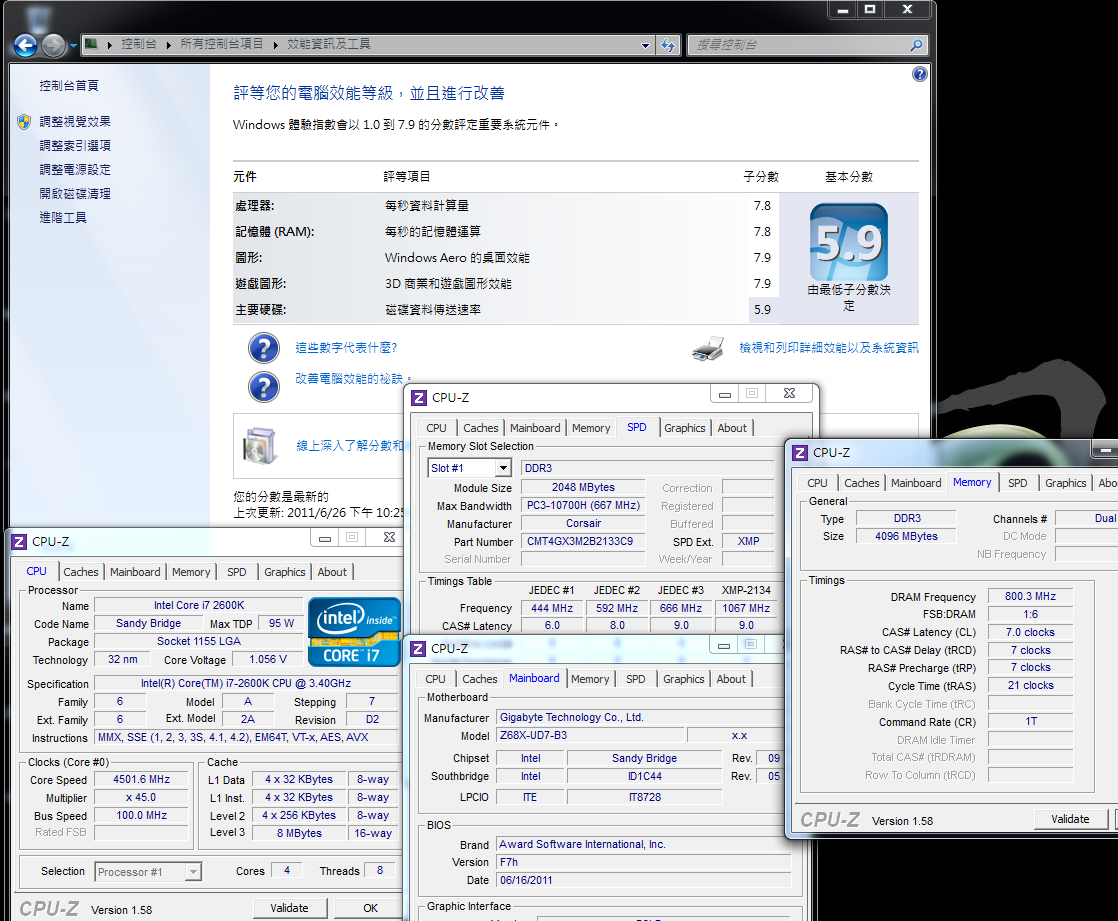Click the CPU-Z Z icon in the Mainboard window title bar
This screenshot has width=1118, height=921.
point(419,649)
